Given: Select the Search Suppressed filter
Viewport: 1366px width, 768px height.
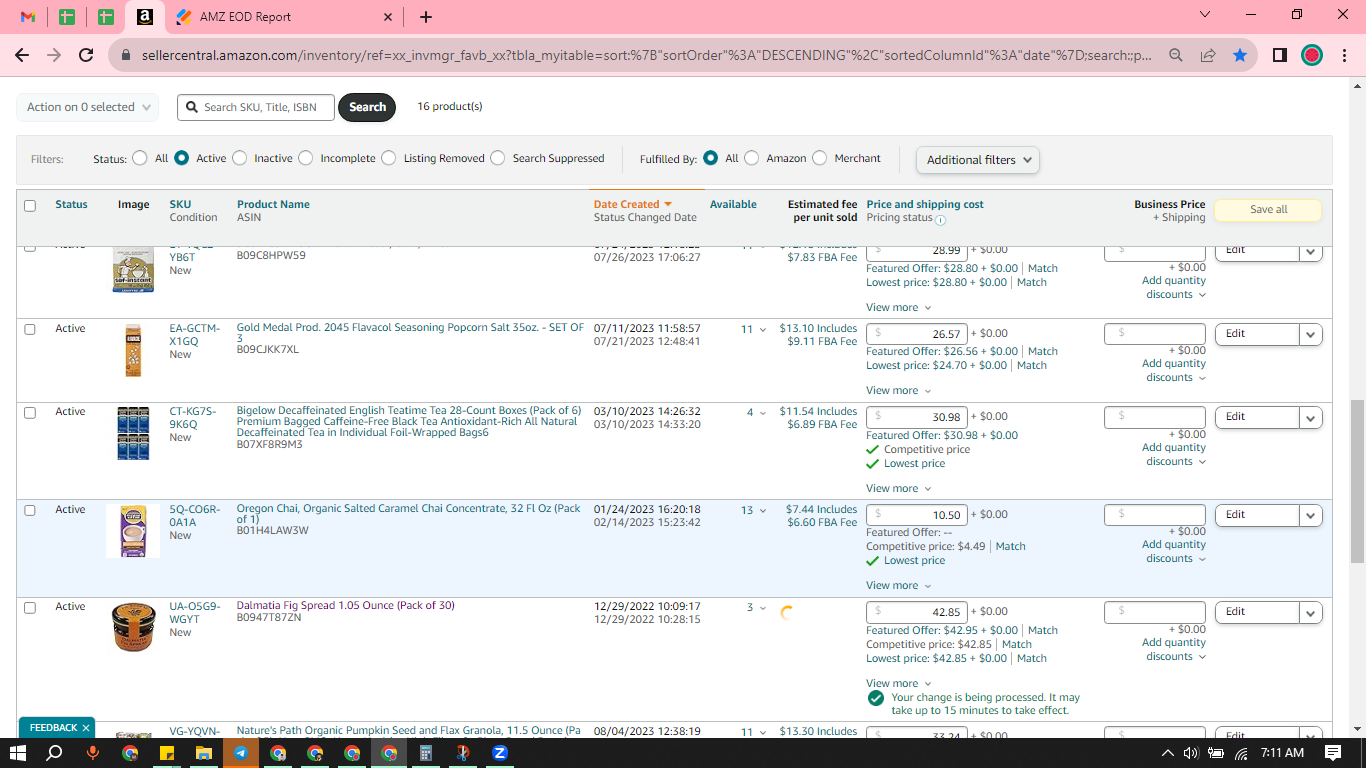Looking at the screenshot, I should (497, 158).
